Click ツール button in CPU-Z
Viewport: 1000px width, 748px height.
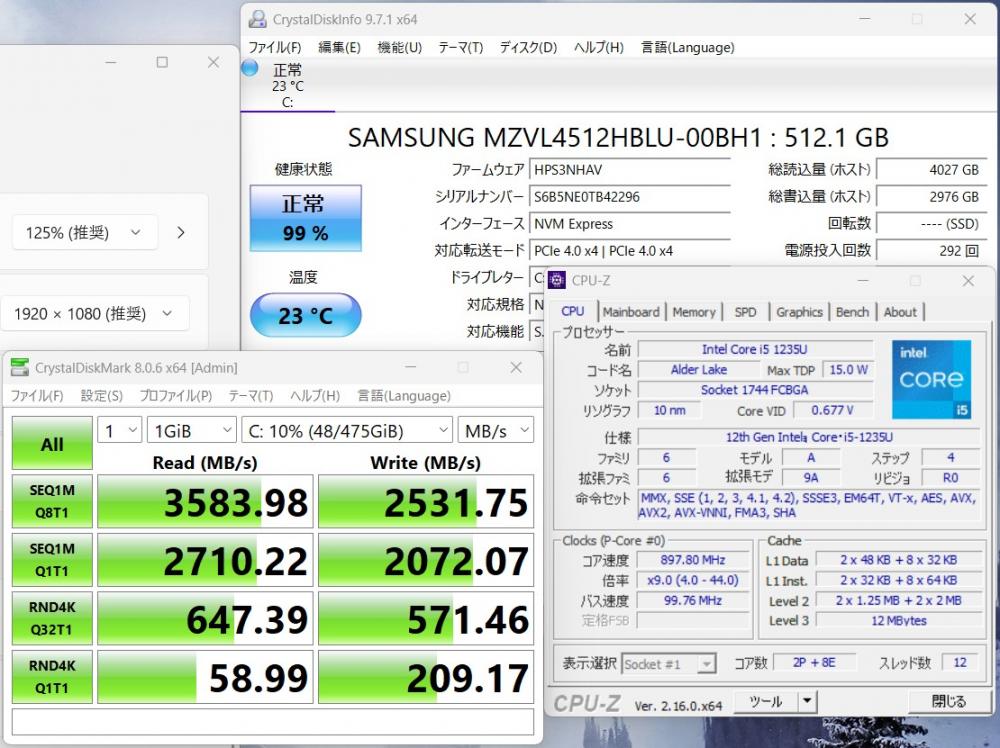click(765, 701)
